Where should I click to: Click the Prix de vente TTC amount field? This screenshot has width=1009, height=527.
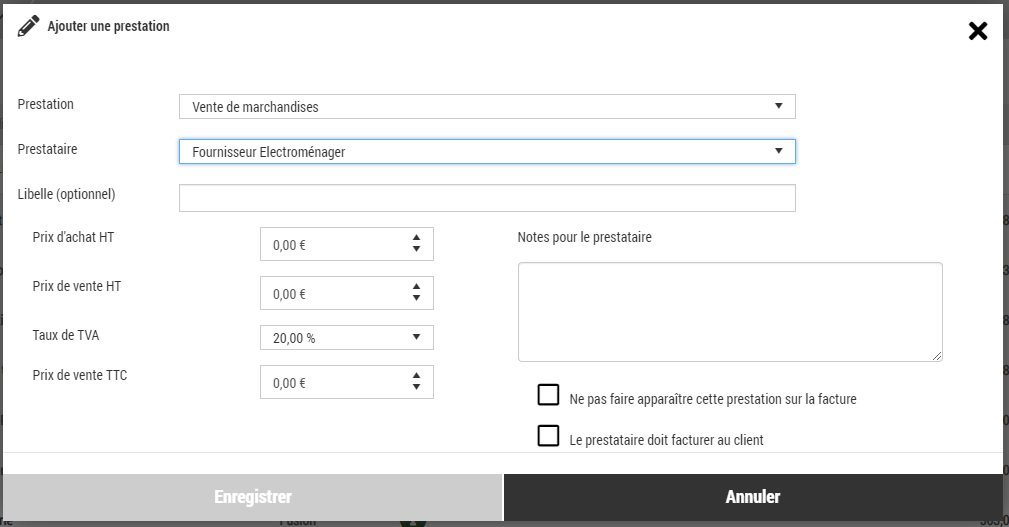click(332, 382)
